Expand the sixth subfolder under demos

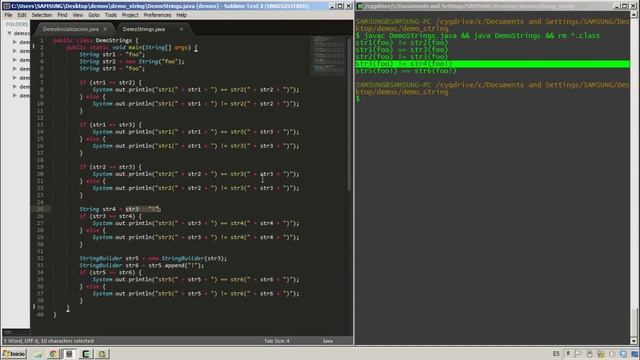[x=15, y=87]
